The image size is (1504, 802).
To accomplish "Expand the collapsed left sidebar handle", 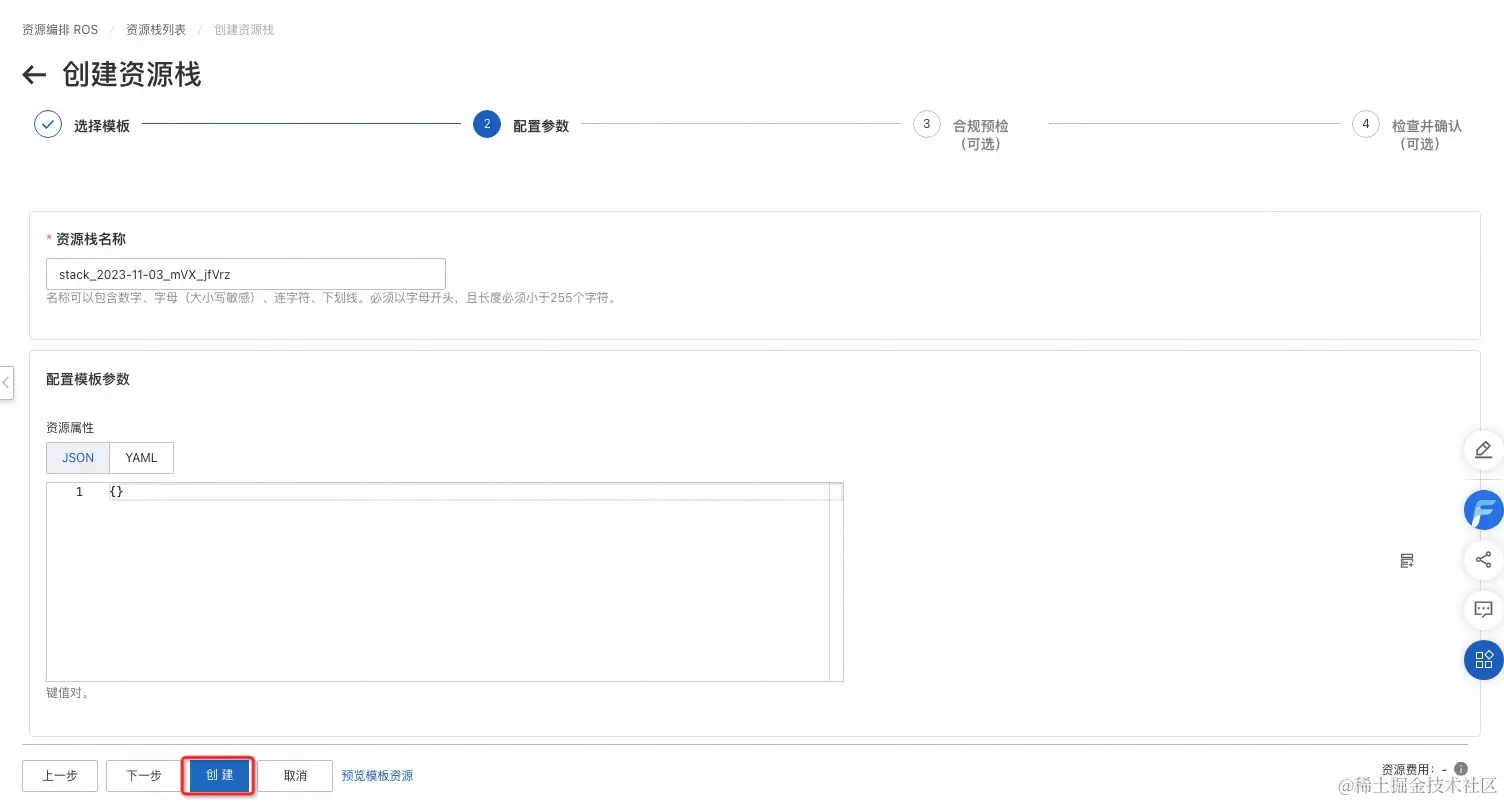I will coord(6,383).
